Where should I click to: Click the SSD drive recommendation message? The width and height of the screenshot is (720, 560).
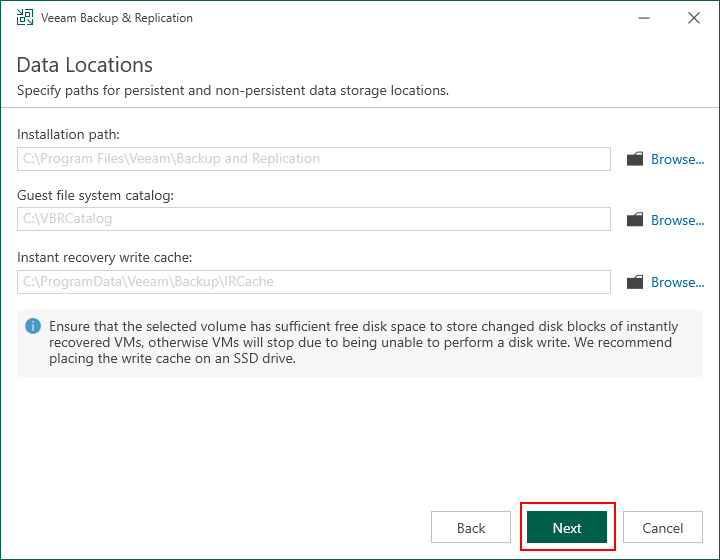click(x=363, y=342)
